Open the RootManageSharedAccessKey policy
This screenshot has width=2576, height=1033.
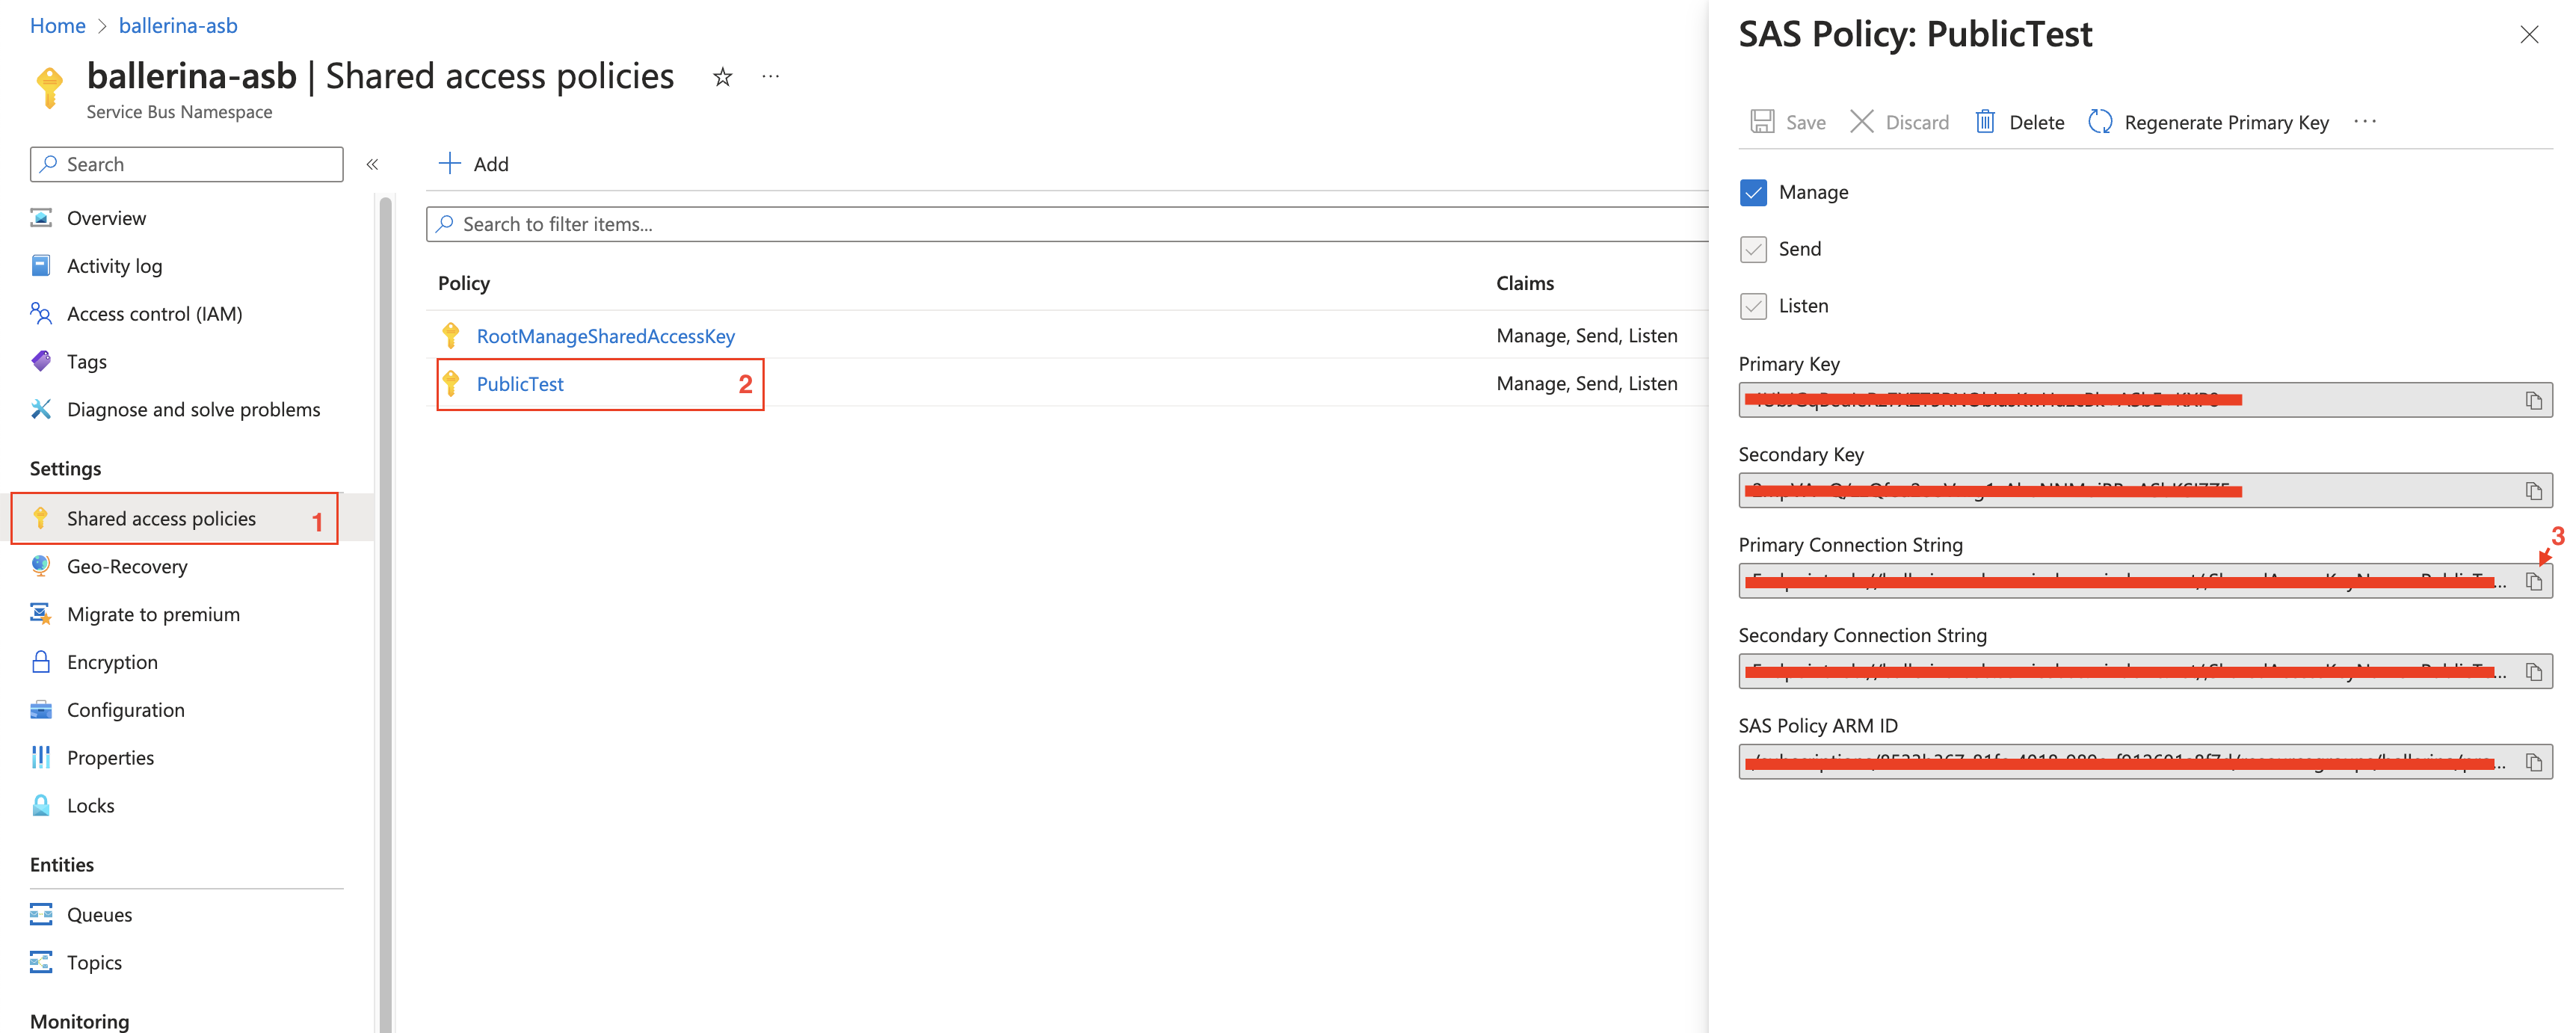605,336
